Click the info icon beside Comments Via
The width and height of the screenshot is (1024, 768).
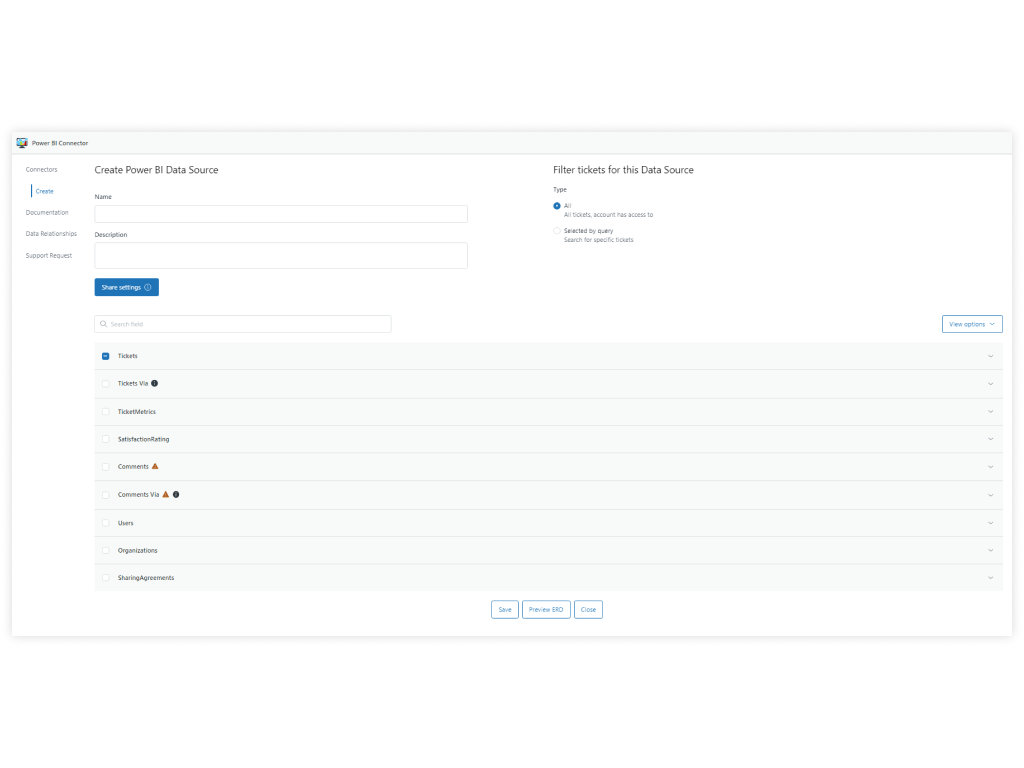point(176,494)
